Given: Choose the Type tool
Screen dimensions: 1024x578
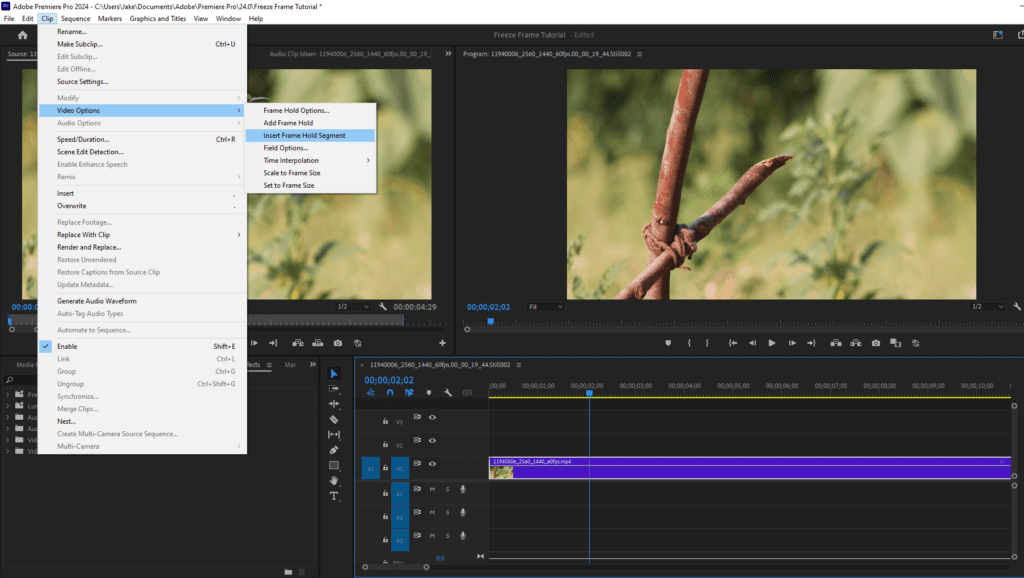Looking at the screenshot, I should 334,496.
